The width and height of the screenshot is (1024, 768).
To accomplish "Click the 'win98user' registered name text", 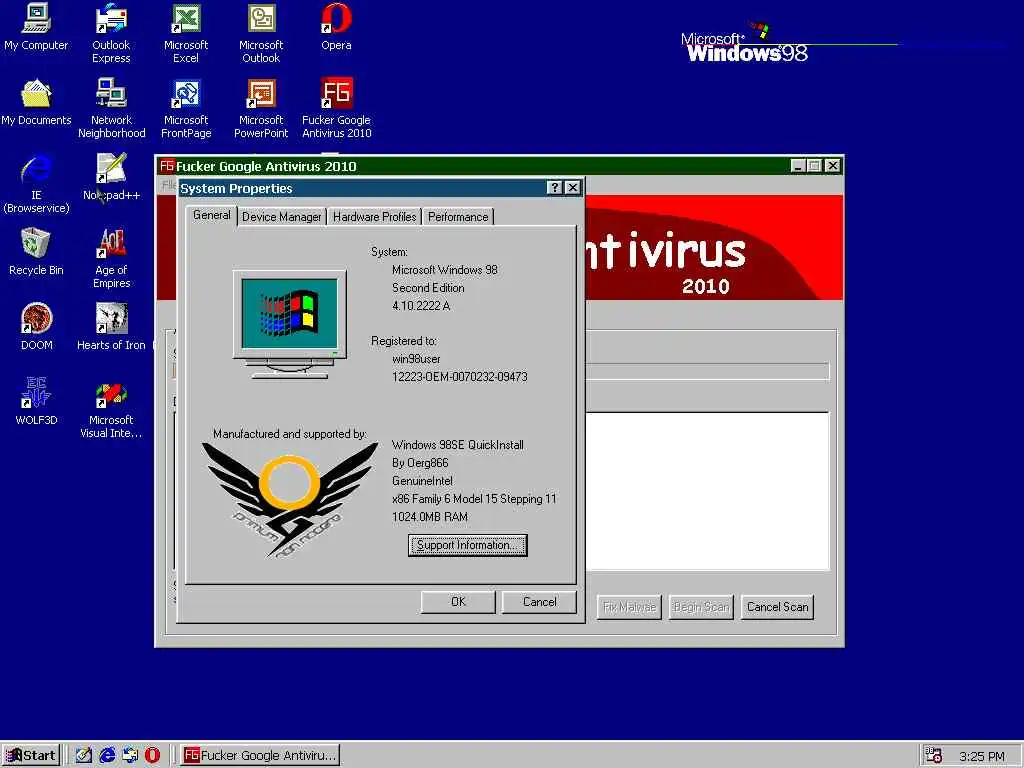I will [416, 359].
